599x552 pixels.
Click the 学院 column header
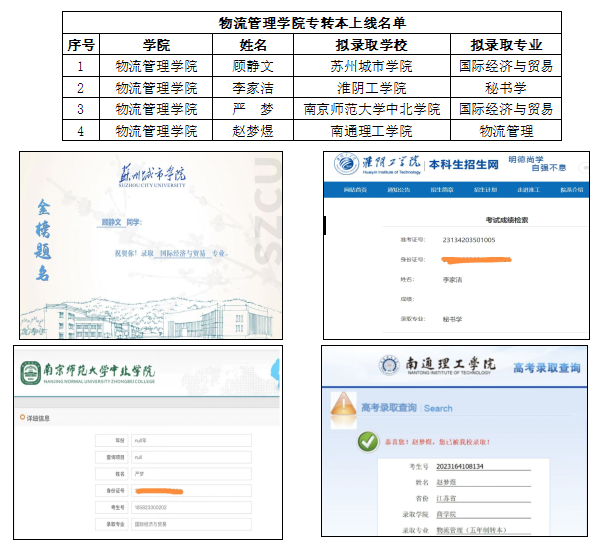156,45
